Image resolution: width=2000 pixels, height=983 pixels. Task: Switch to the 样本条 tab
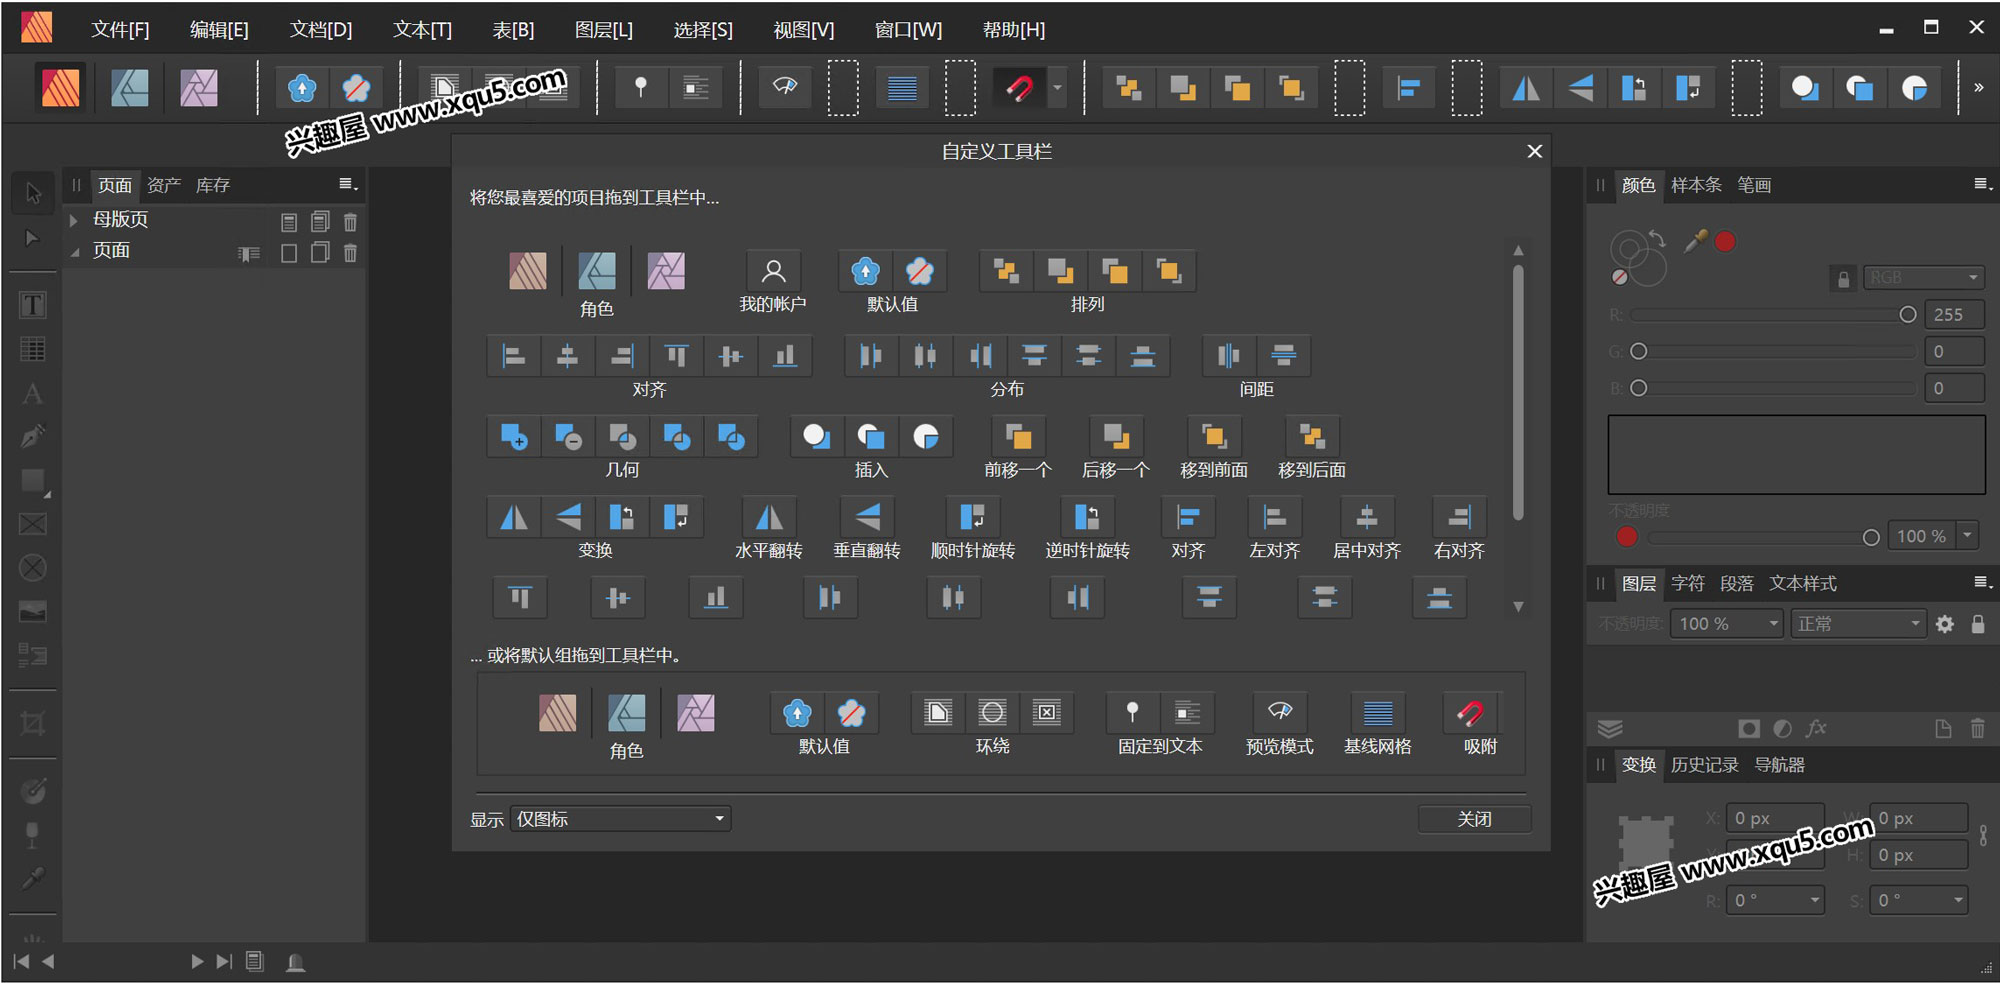click(1696, 185)
